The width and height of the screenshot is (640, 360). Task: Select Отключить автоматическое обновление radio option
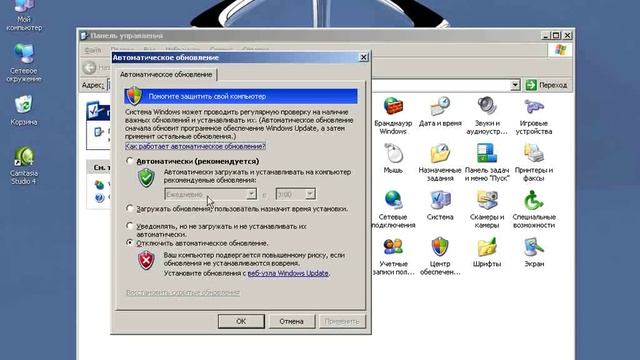tap(129, 243)
